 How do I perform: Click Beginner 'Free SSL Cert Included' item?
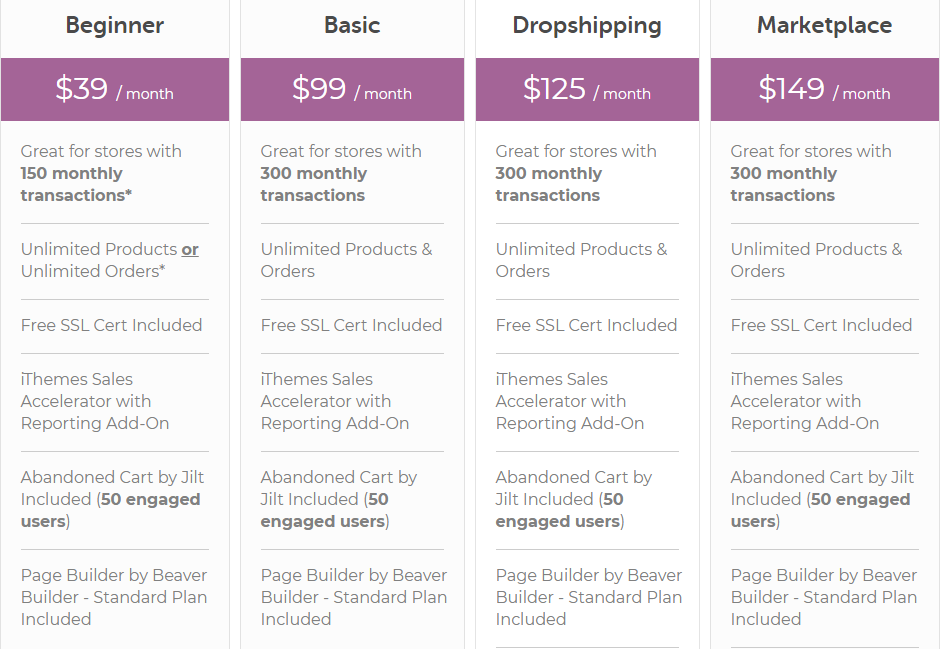coord(112,325)
